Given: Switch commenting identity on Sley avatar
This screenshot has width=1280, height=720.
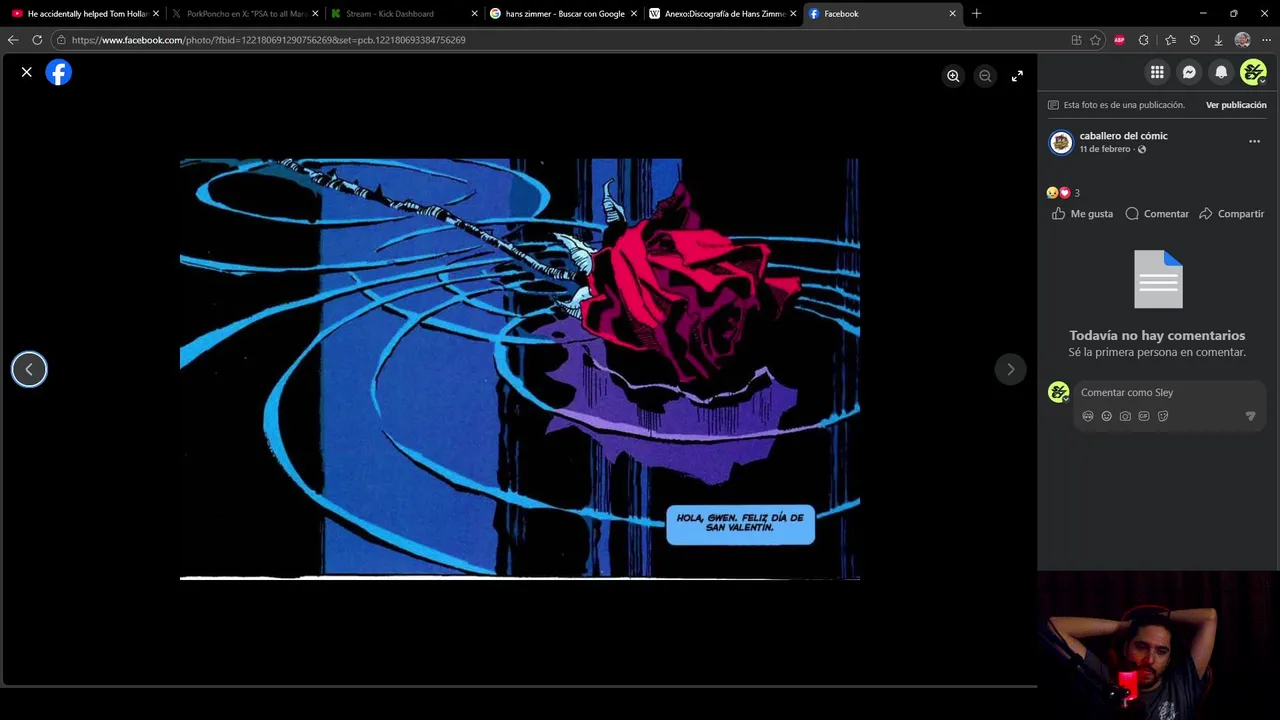Looking at the screenshot, I should click(x=1059, y=393).
